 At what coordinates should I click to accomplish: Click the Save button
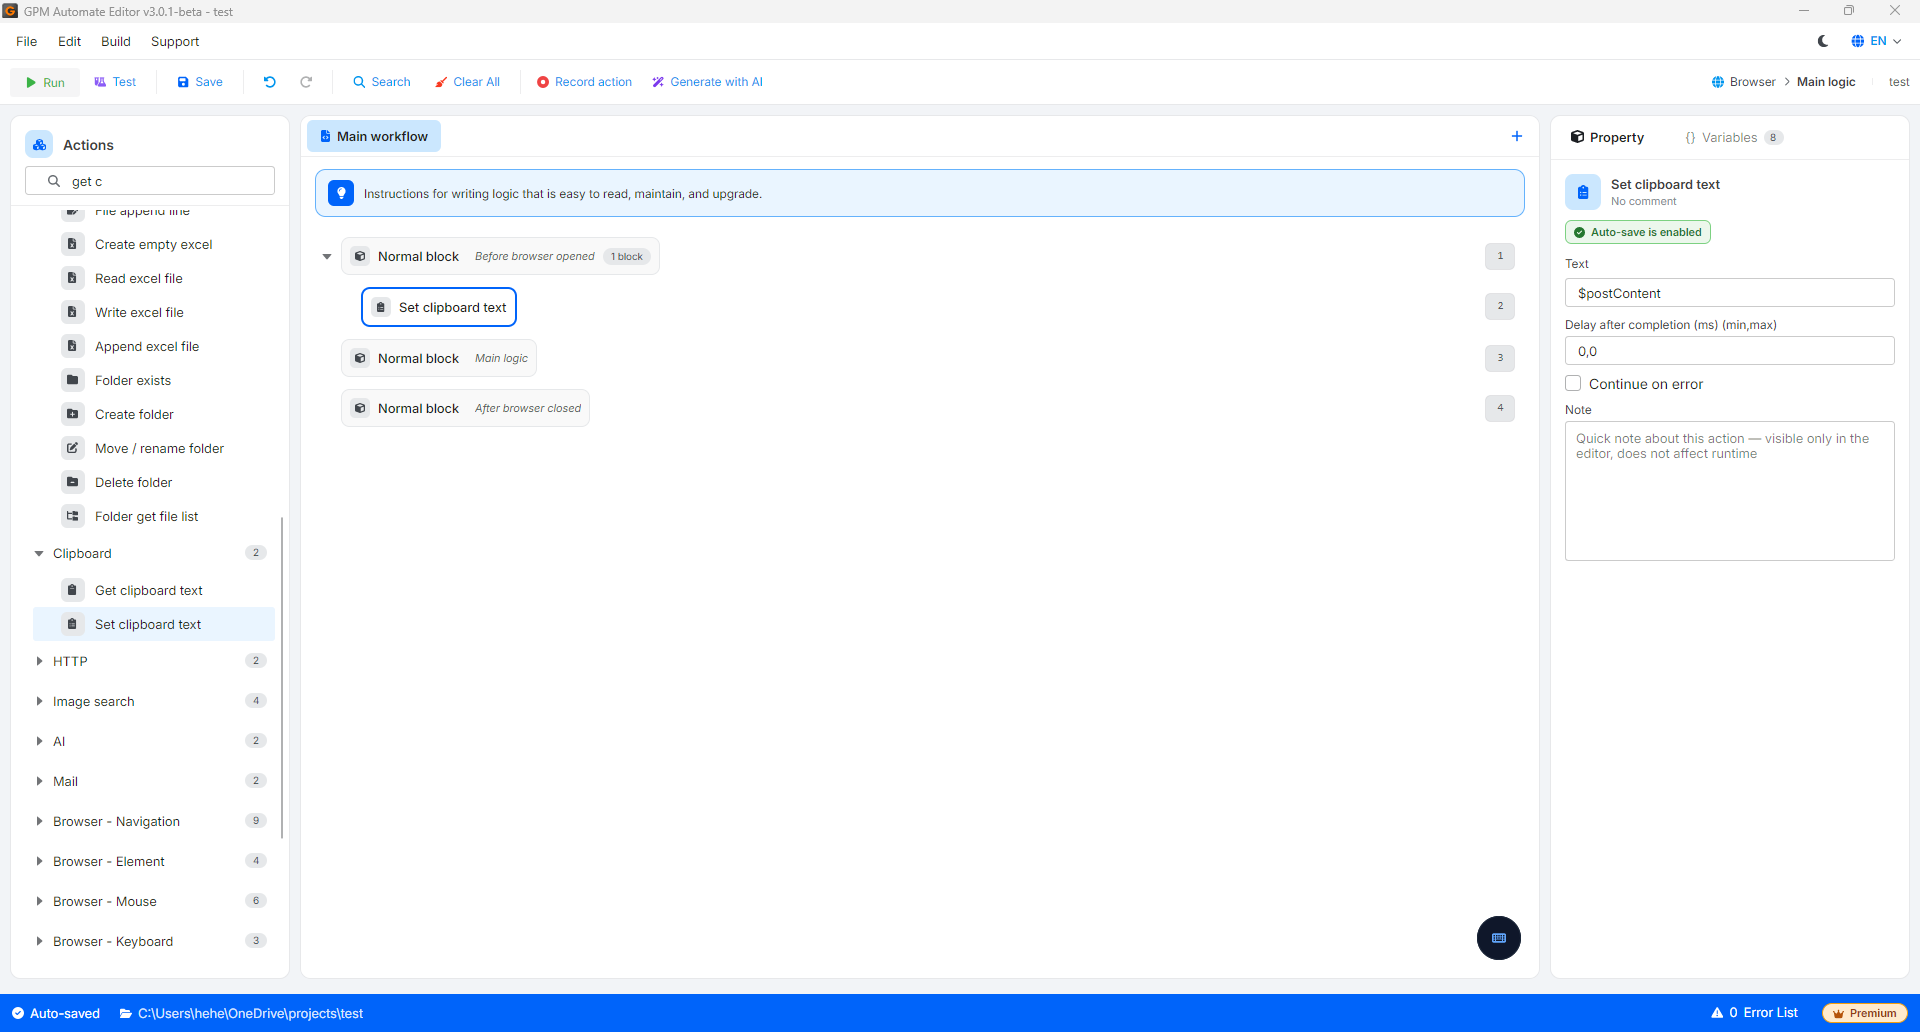point(200,82)
